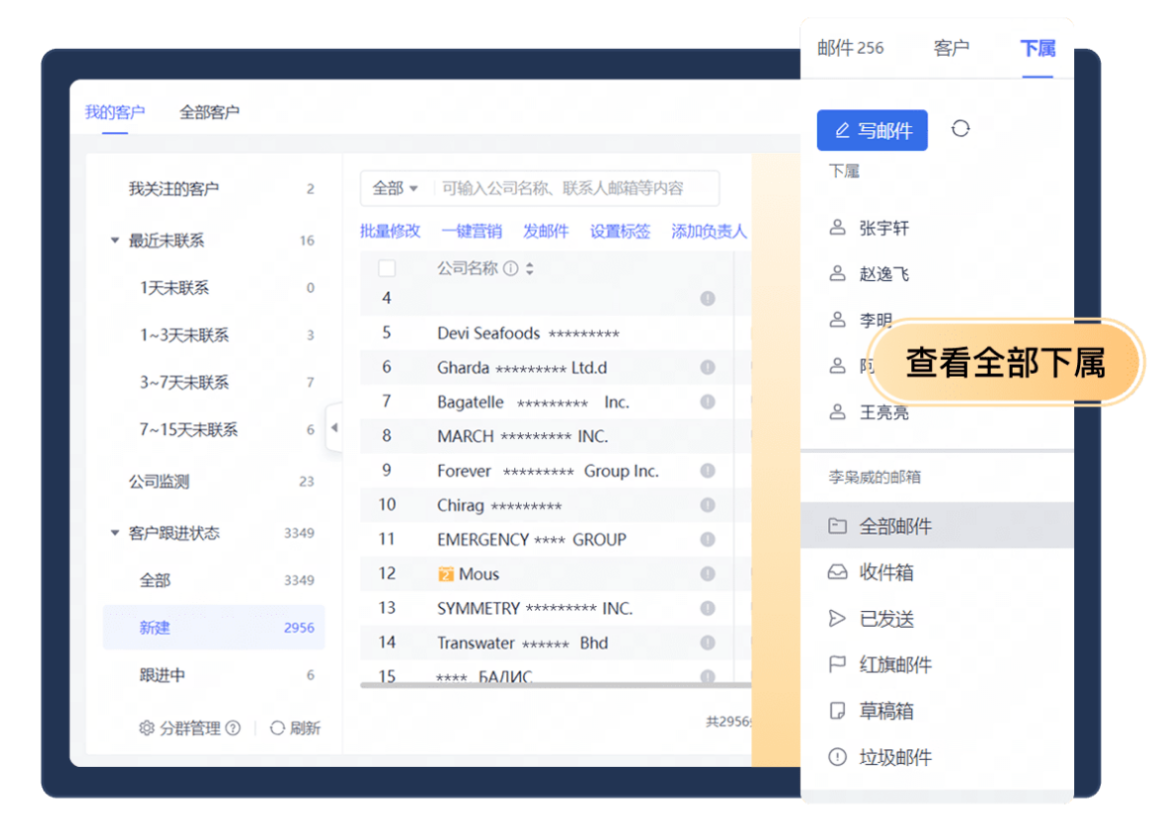
Task: Click the company search input field
Action: (575, 188)
